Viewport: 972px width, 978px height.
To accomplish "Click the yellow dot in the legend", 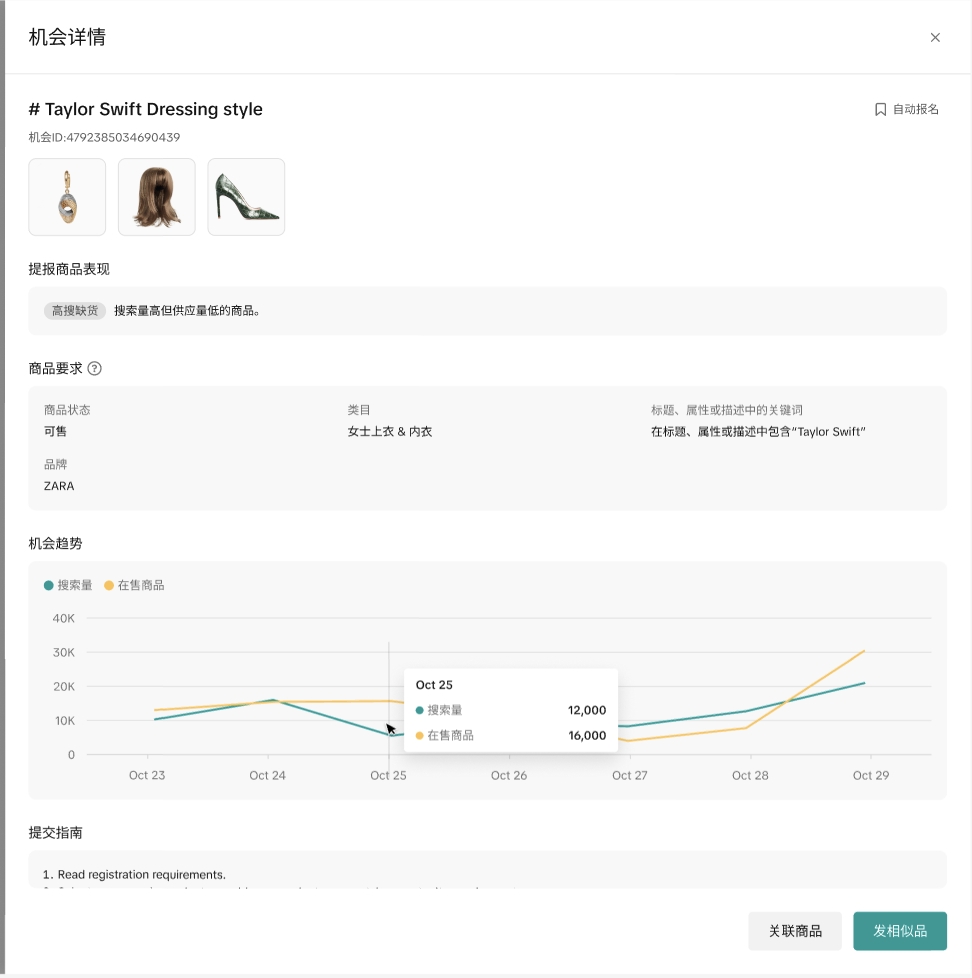I will [x=110, y=585].
